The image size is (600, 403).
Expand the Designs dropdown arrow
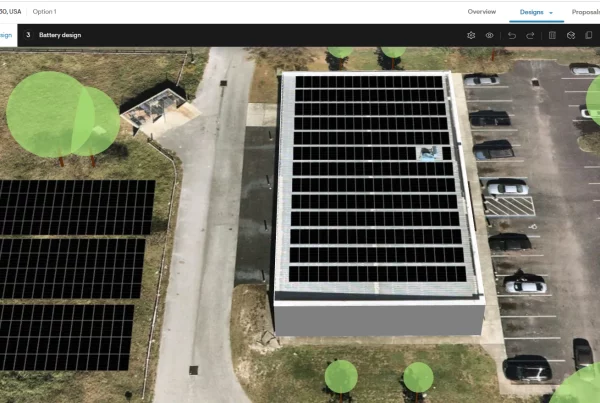coord(551,12)
